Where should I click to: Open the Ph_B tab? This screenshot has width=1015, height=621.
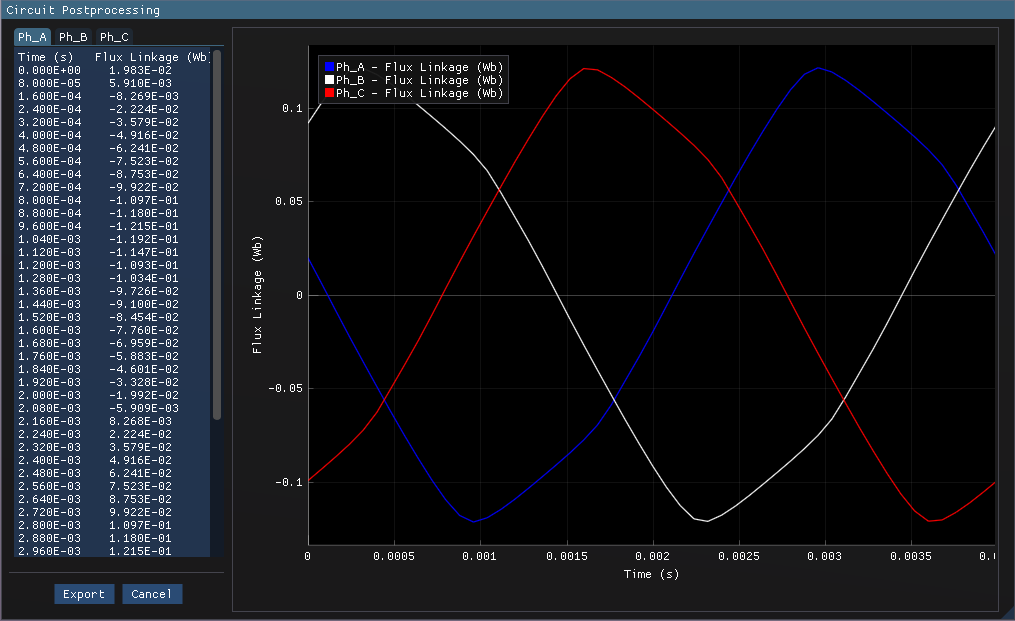72,35
